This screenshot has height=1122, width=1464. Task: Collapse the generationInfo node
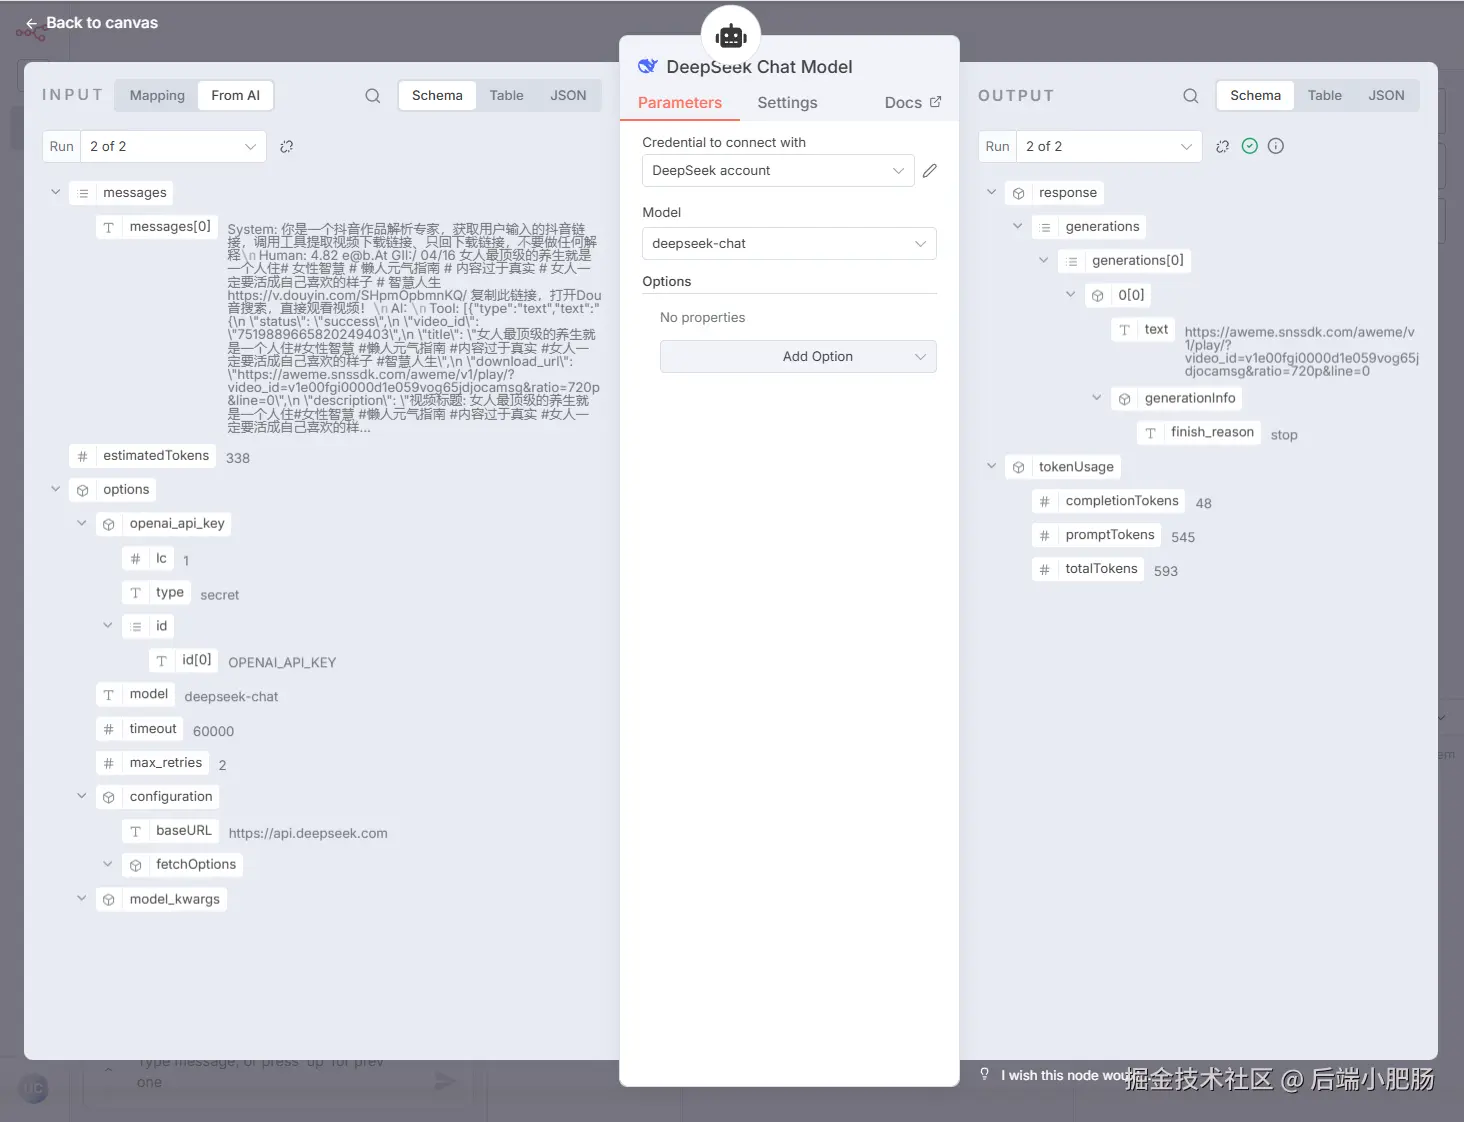pos(1097,397)
